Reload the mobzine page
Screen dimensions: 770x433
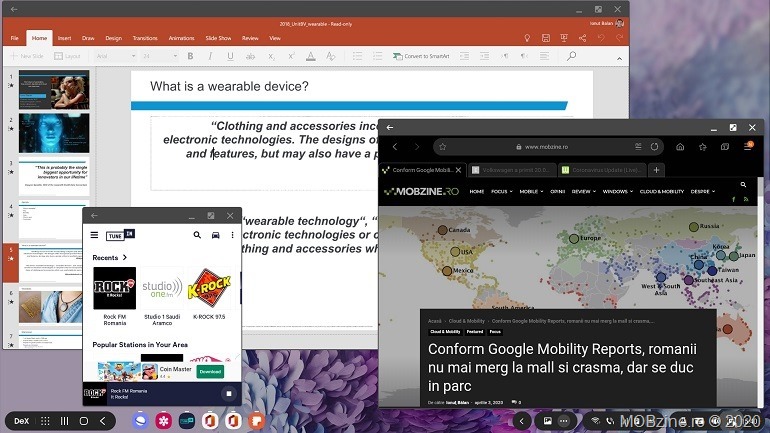[654, 147]
